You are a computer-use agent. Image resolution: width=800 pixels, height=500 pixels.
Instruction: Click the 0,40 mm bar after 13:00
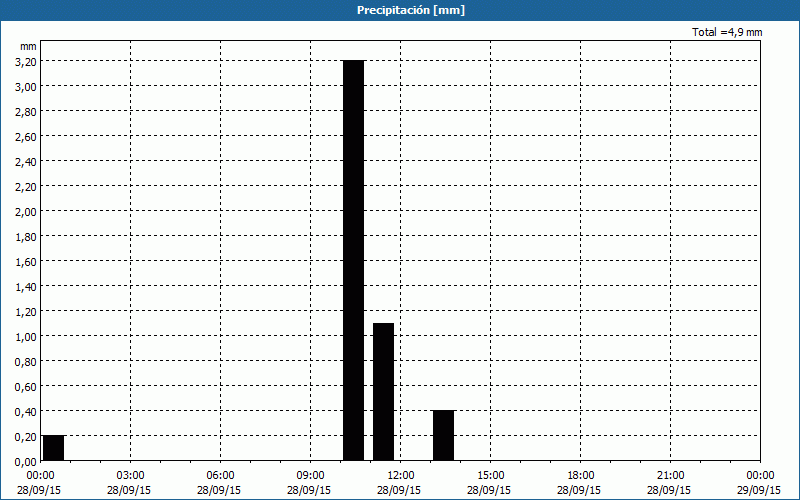[x=443, y=436]
